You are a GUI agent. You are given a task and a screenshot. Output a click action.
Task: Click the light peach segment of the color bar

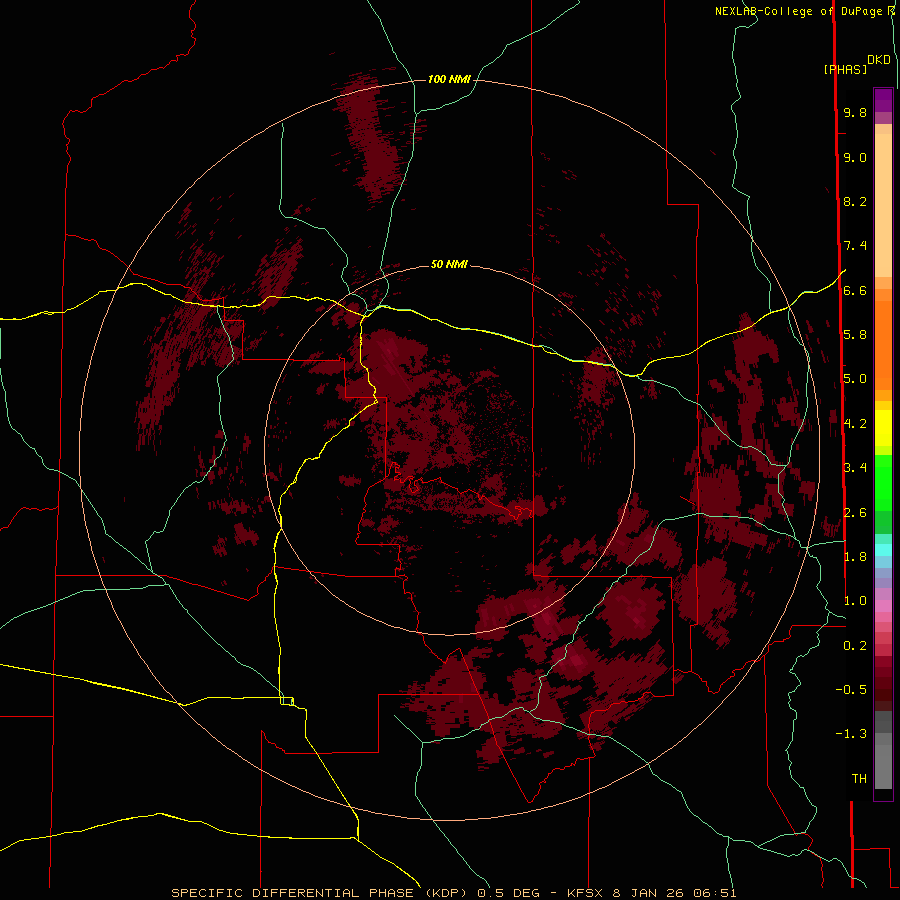click(x=883, y=205)
